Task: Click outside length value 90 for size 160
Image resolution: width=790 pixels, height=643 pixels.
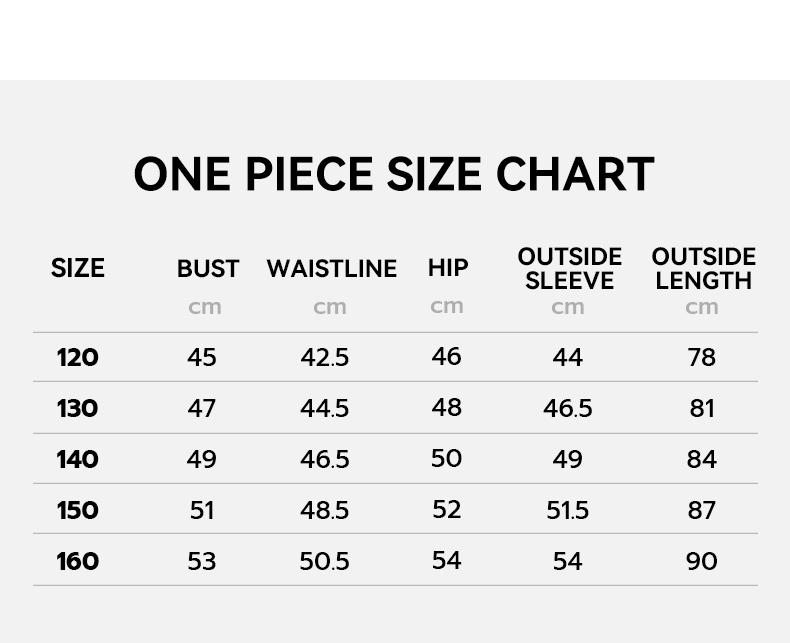Action: pyautogui.click(x=702, y=561)
